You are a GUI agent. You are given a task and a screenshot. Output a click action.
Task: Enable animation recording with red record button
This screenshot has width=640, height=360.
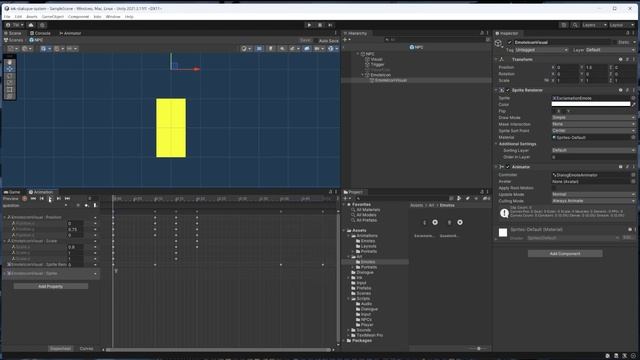pos(24,198)
